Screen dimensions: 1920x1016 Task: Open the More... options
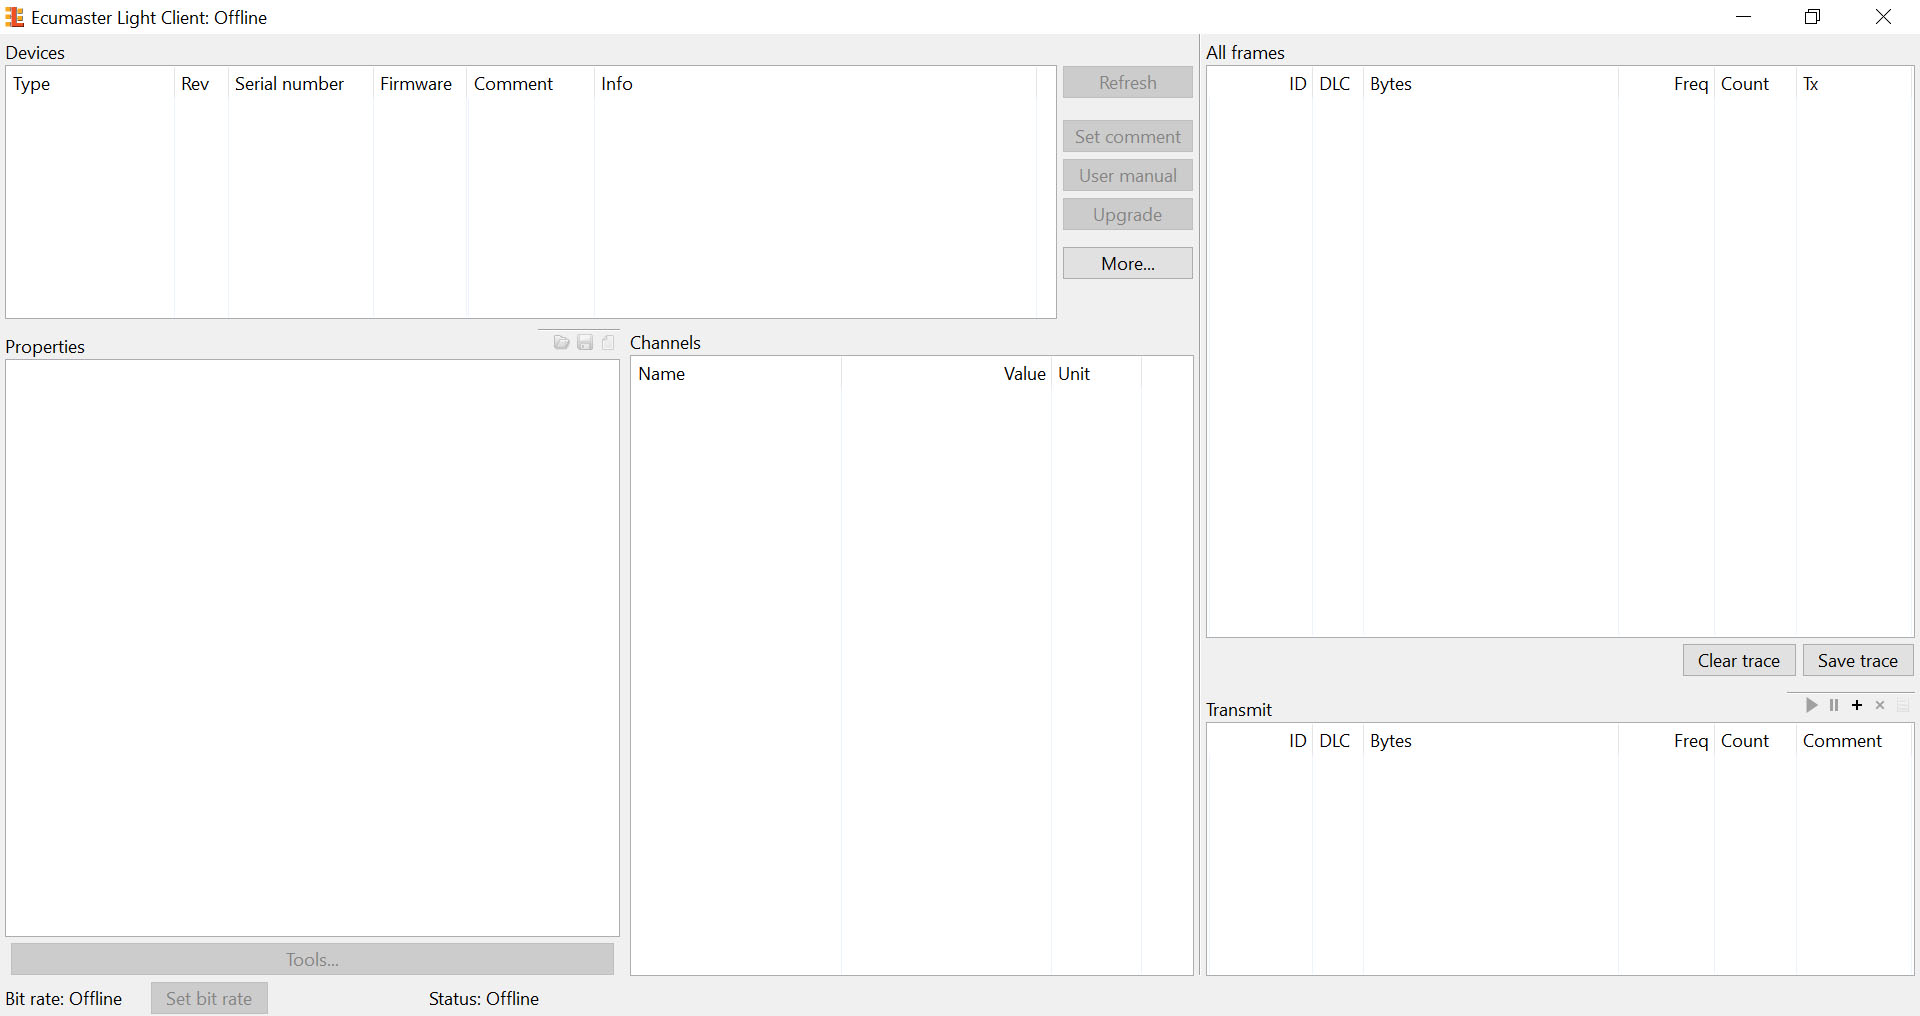point(1127,263)
